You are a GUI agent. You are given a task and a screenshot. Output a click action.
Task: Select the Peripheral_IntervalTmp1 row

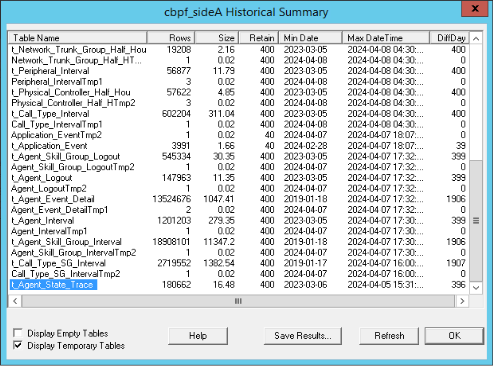[239, 82]
